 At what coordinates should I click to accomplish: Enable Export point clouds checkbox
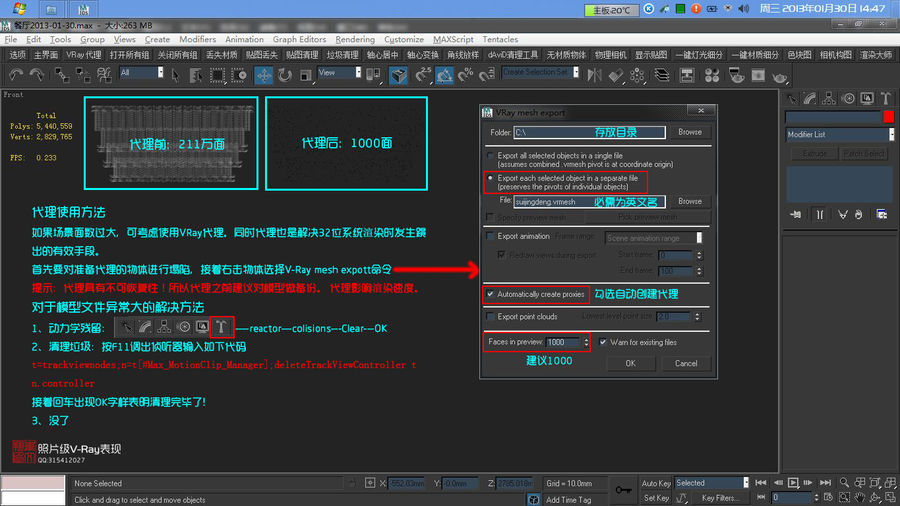[490, 316]
